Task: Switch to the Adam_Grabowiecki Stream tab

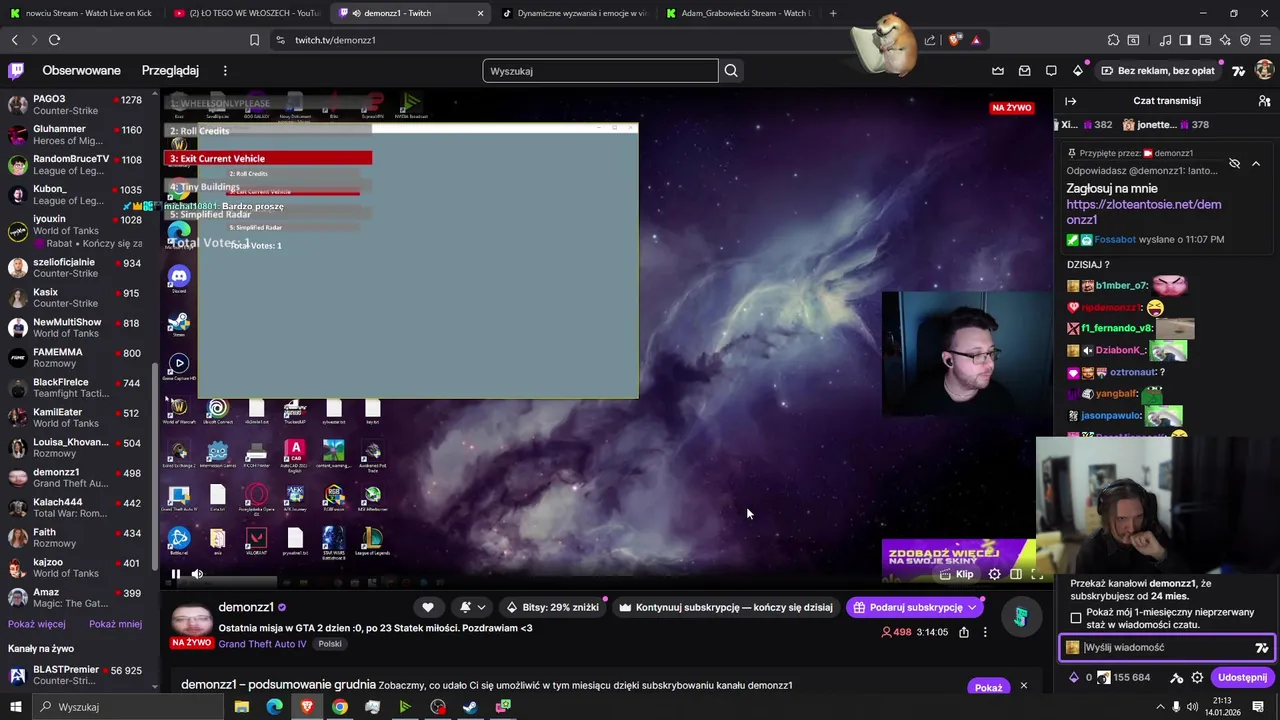Action: pos(740,13)
